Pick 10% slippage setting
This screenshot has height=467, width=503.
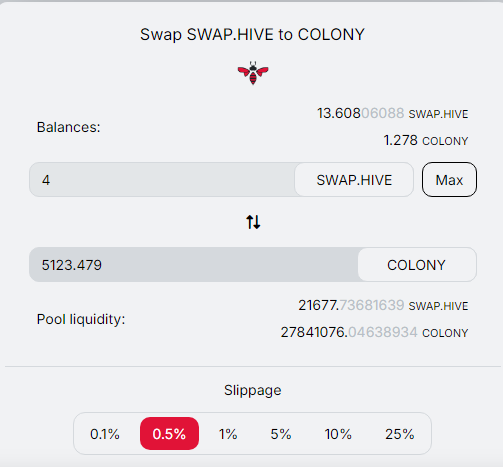[338, 434]
